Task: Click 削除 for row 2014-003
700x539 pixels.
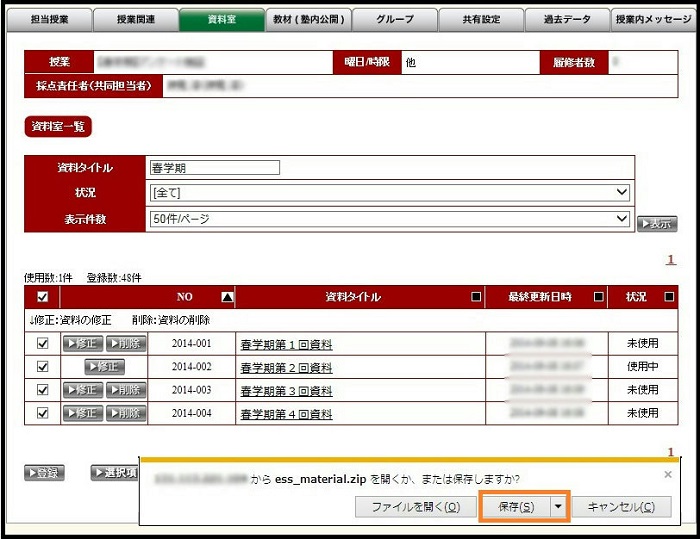Action: tap(126, 390)
